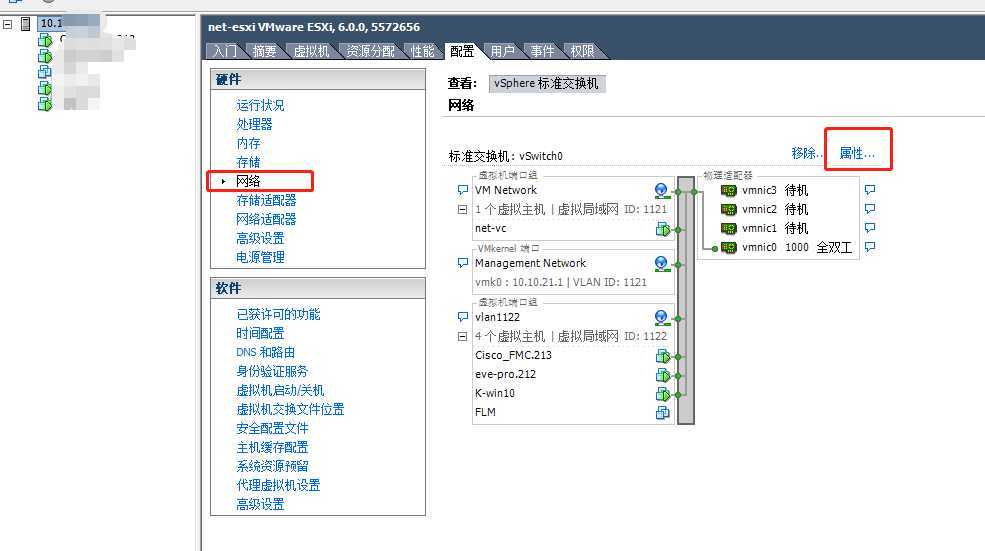The width and height of the screenshot is (985, 551).
Task: Open 处理器 hardware settings
Action: click(254, 124)
